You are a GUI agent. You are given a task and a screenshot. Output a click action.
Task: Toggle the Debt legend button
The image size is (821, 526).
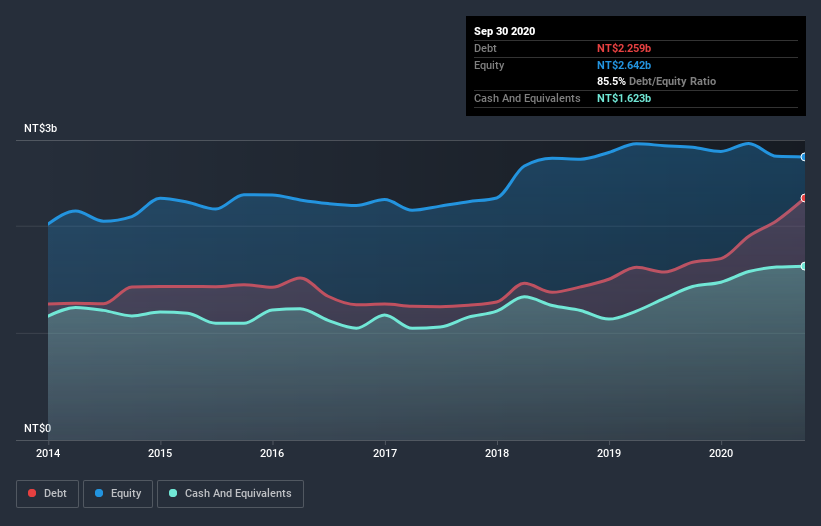click(47, 494)
